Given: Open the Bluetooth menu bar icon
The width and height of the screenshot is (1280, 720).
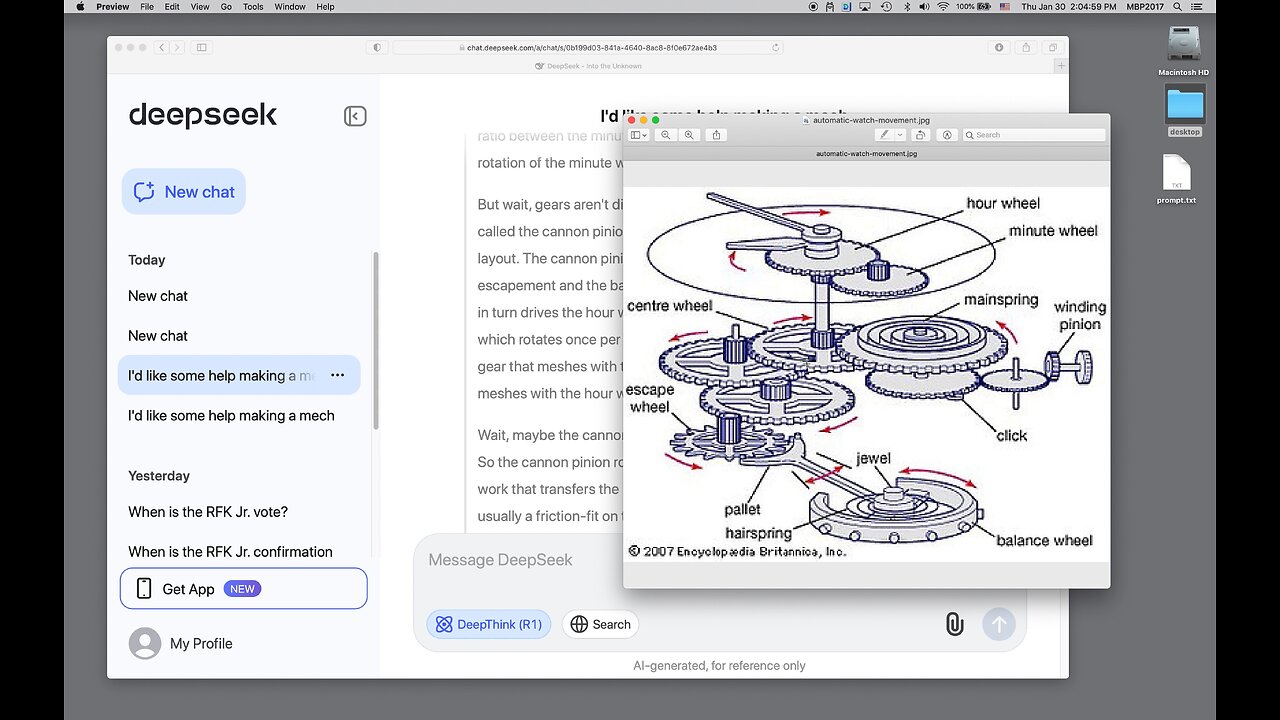Looking at the screenshot, I should (906, 7).
